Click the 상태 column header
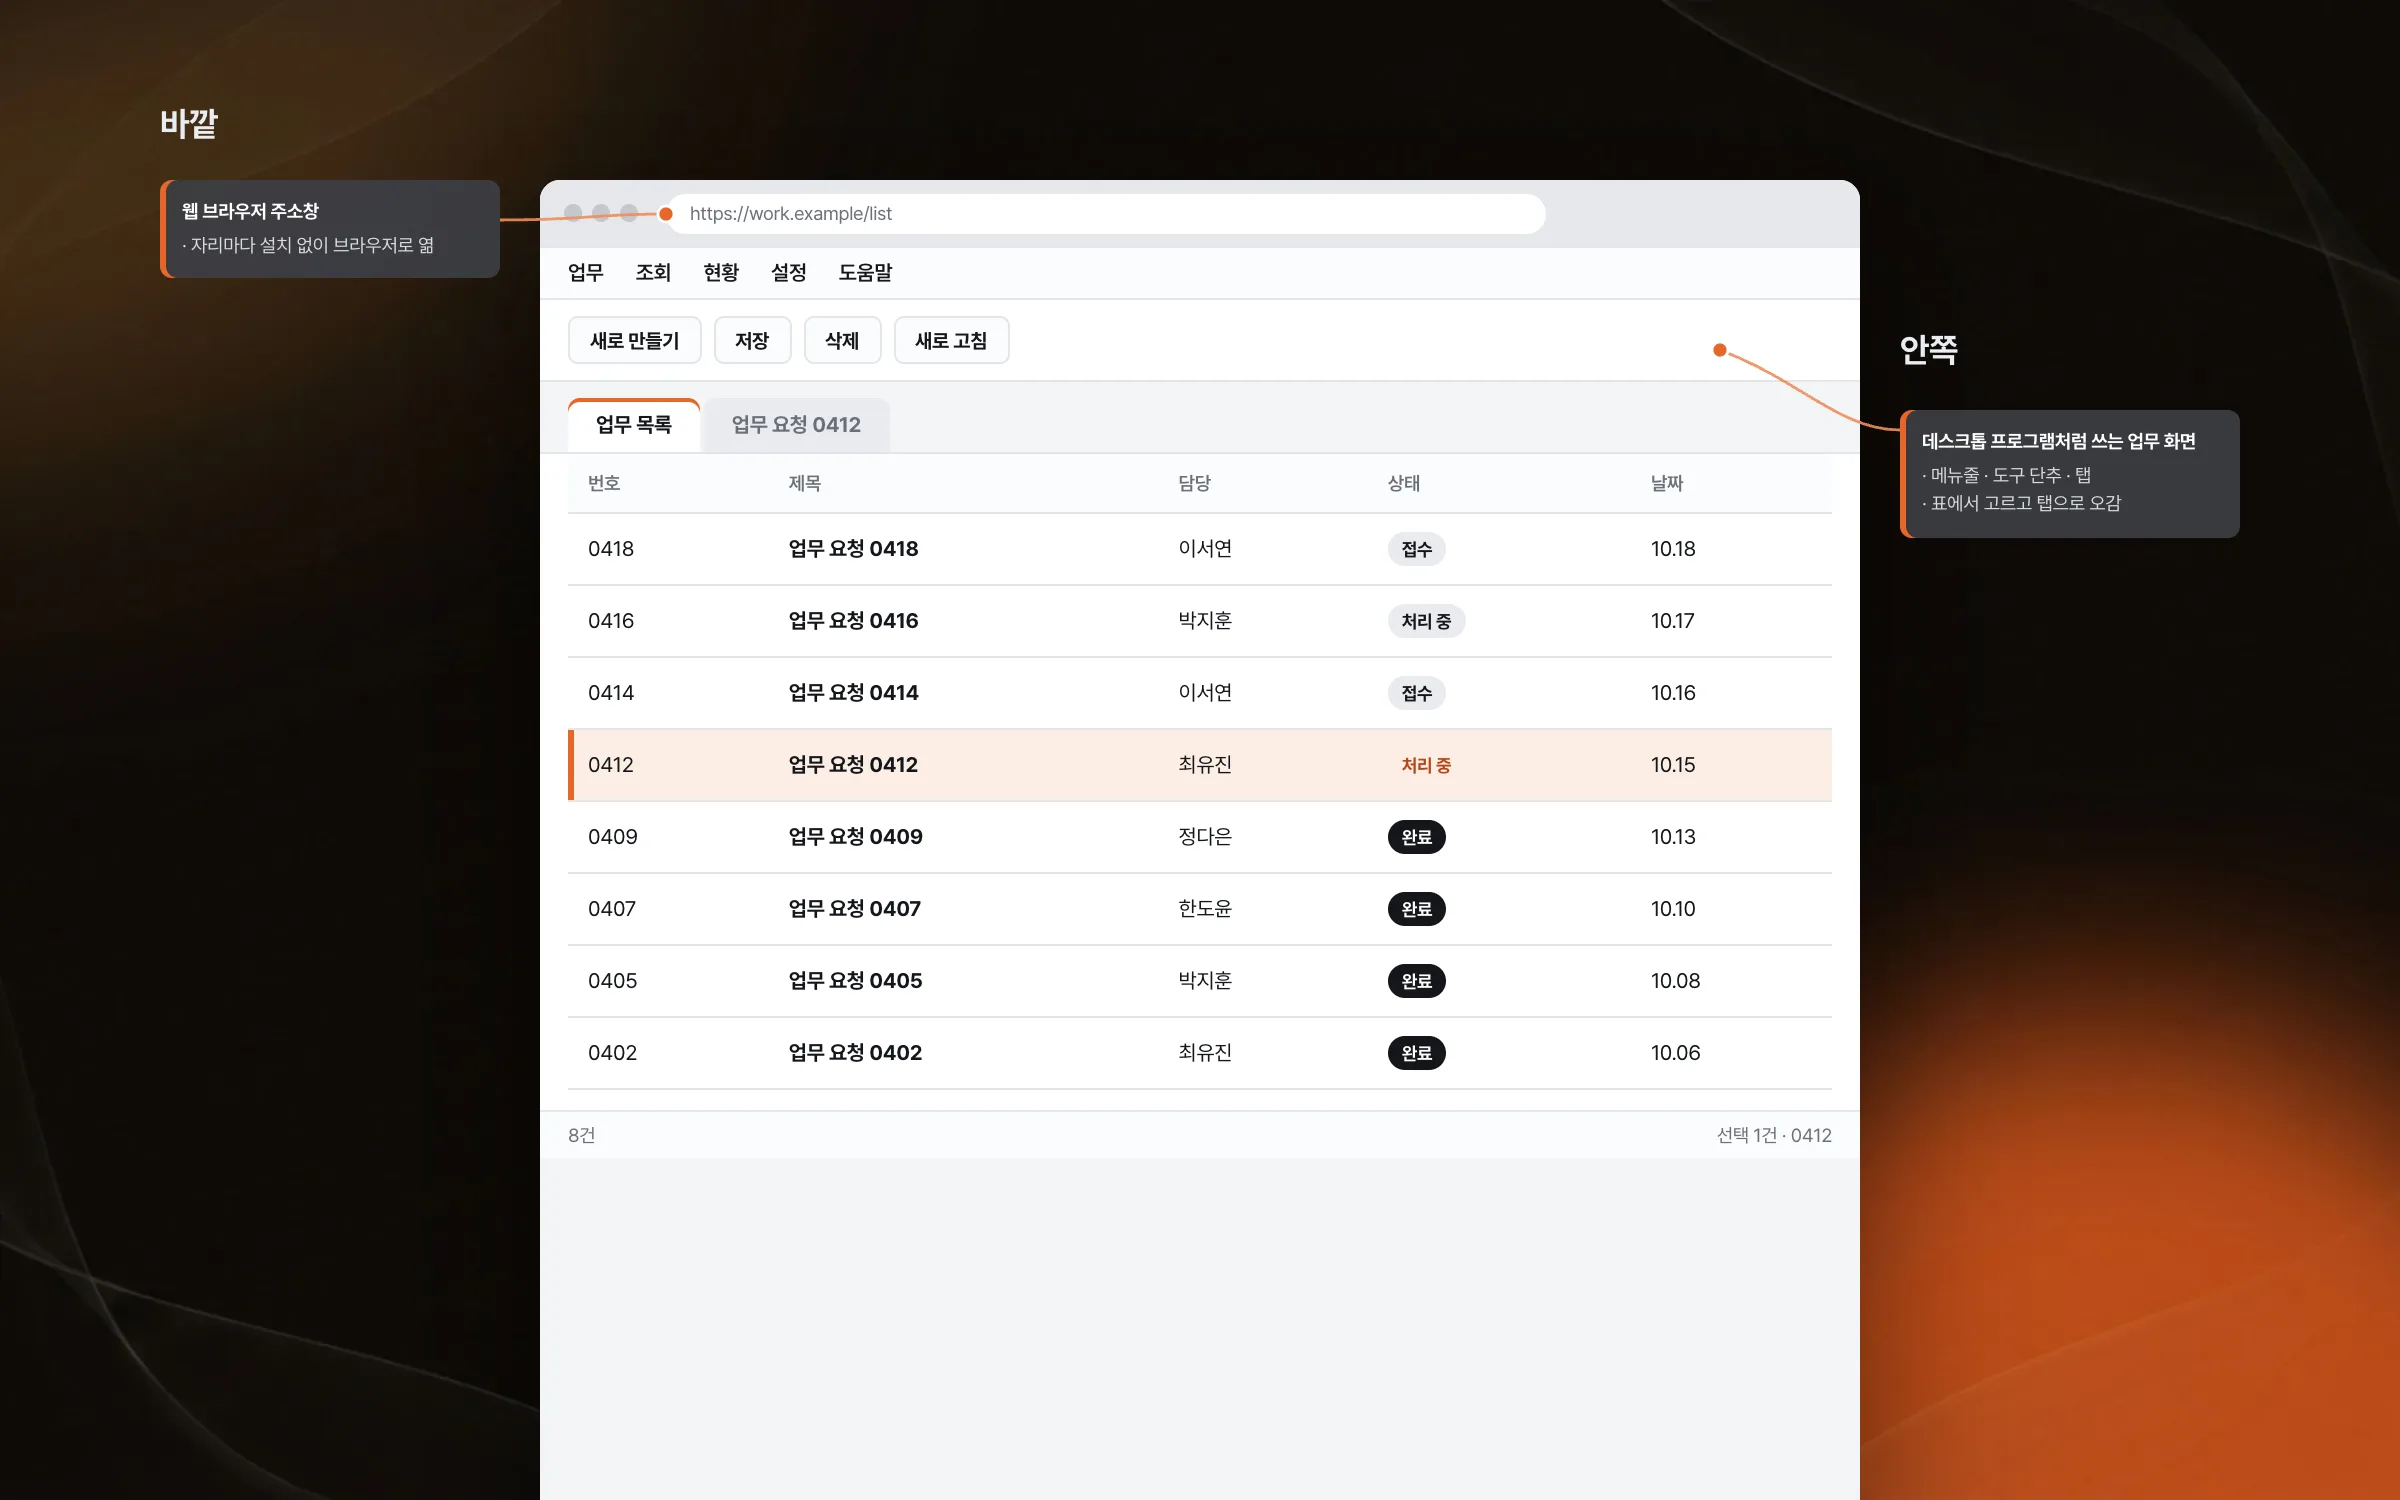This screenshot has width=2400, height=1500. click(x=1404, y=484)
